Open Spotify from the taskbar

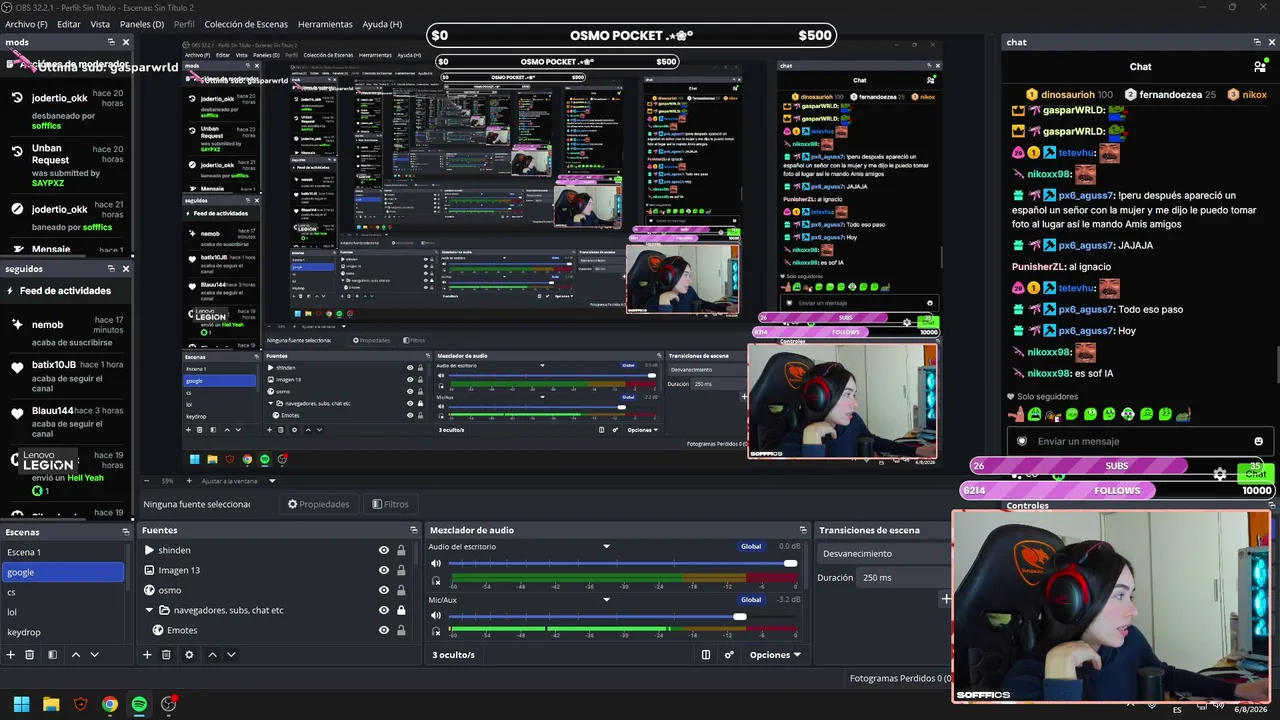pos(139,704)
